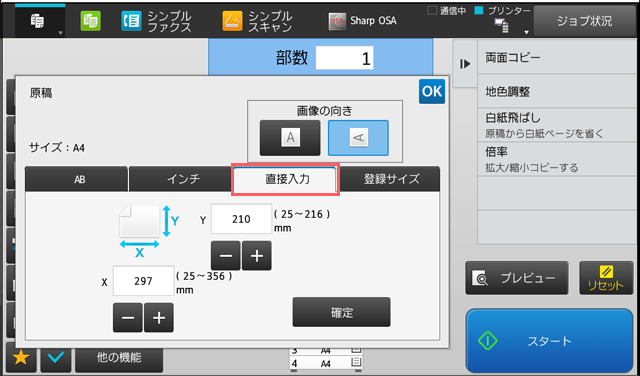
Task: Select 白紙飛ばし blank page skip
Action: pyautogui.click(x=558, y=125)
